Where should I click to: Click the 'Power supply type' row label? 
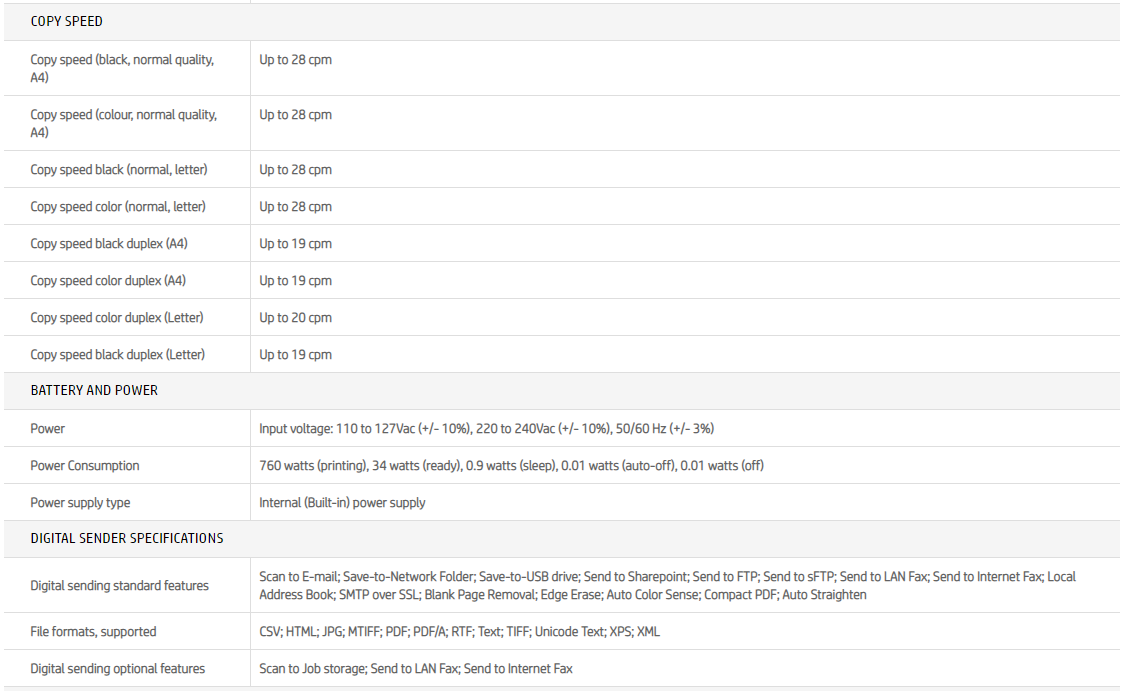click(80, 502)
